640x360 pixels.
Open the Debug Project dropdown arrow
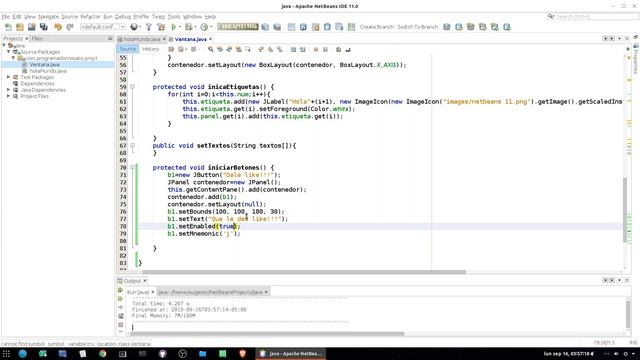195,27
